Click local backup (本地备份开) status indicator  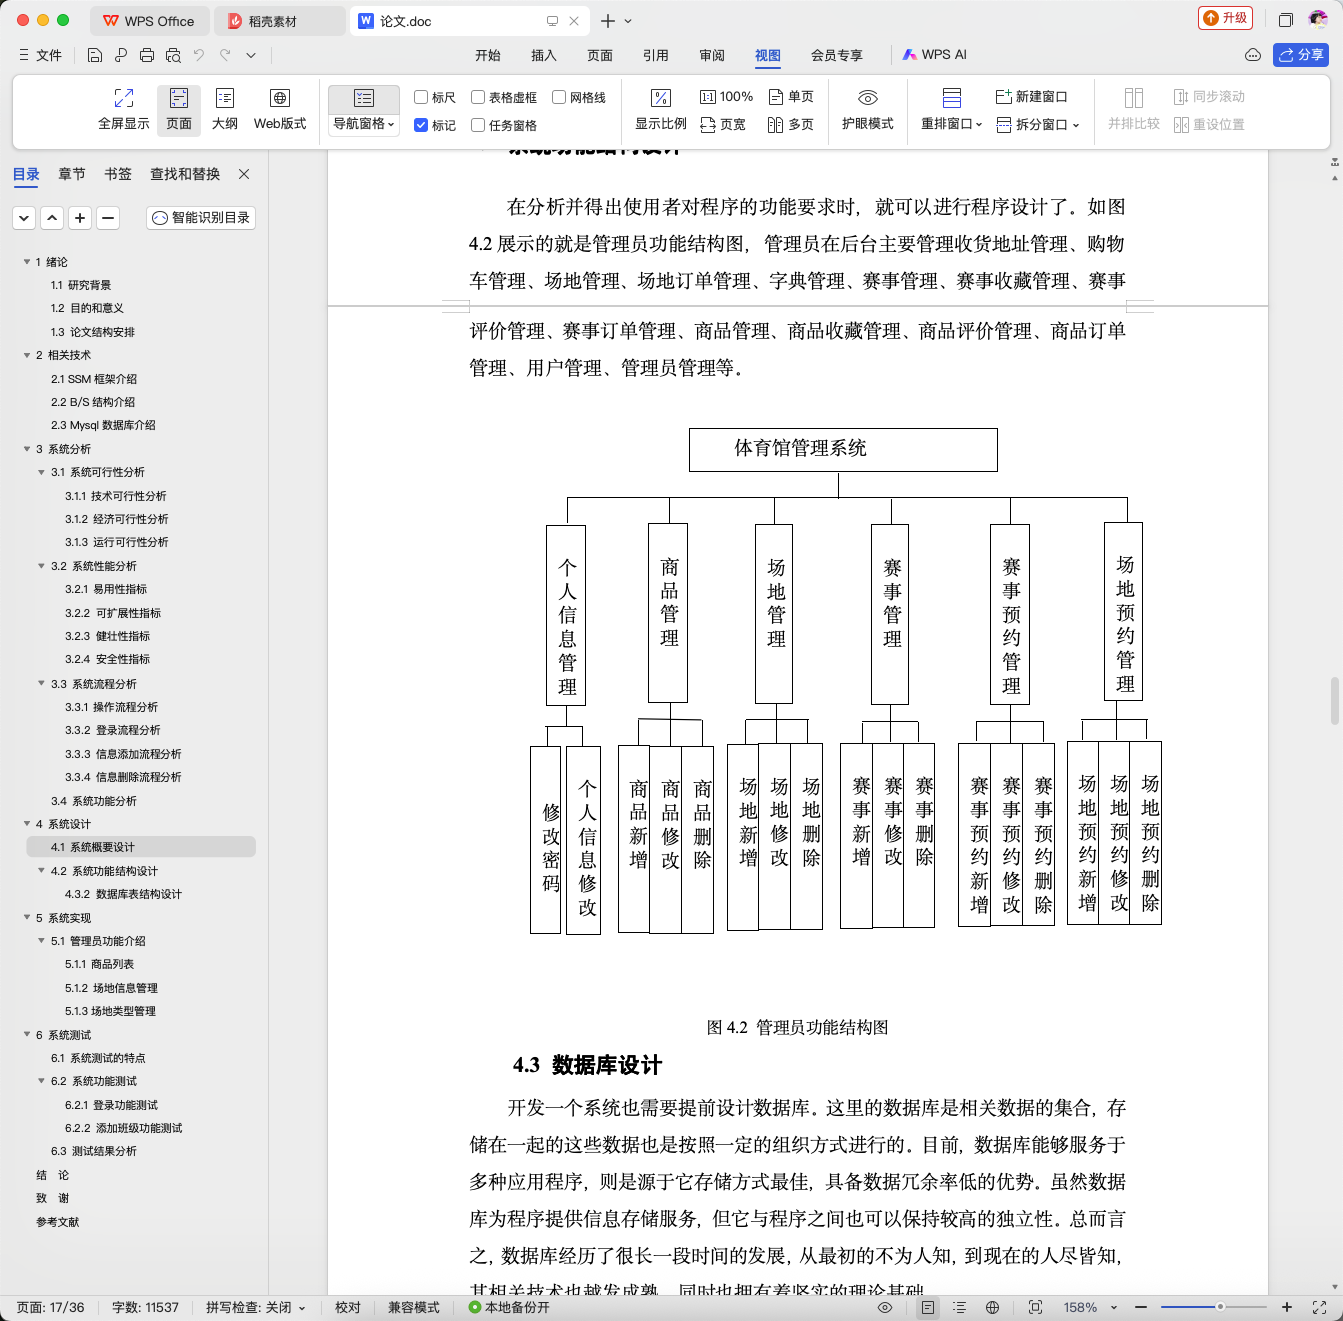509,1307
